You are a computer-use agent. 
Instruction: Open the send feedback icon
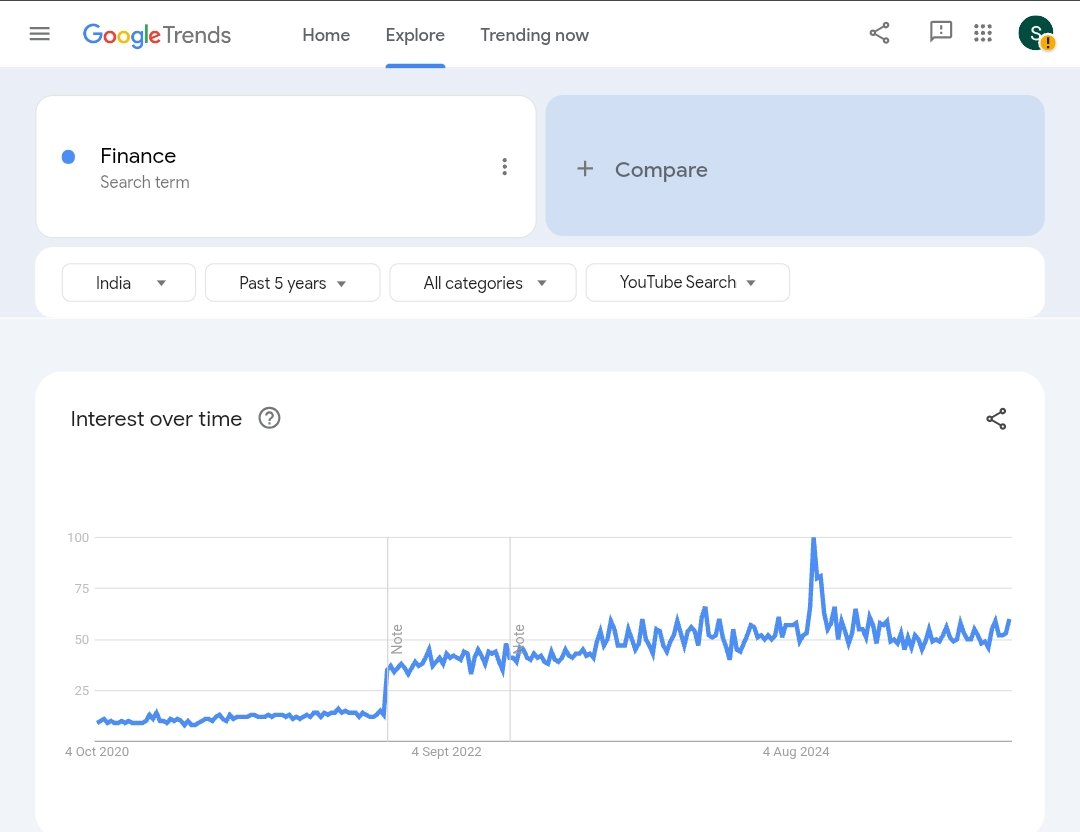point(941,32)
